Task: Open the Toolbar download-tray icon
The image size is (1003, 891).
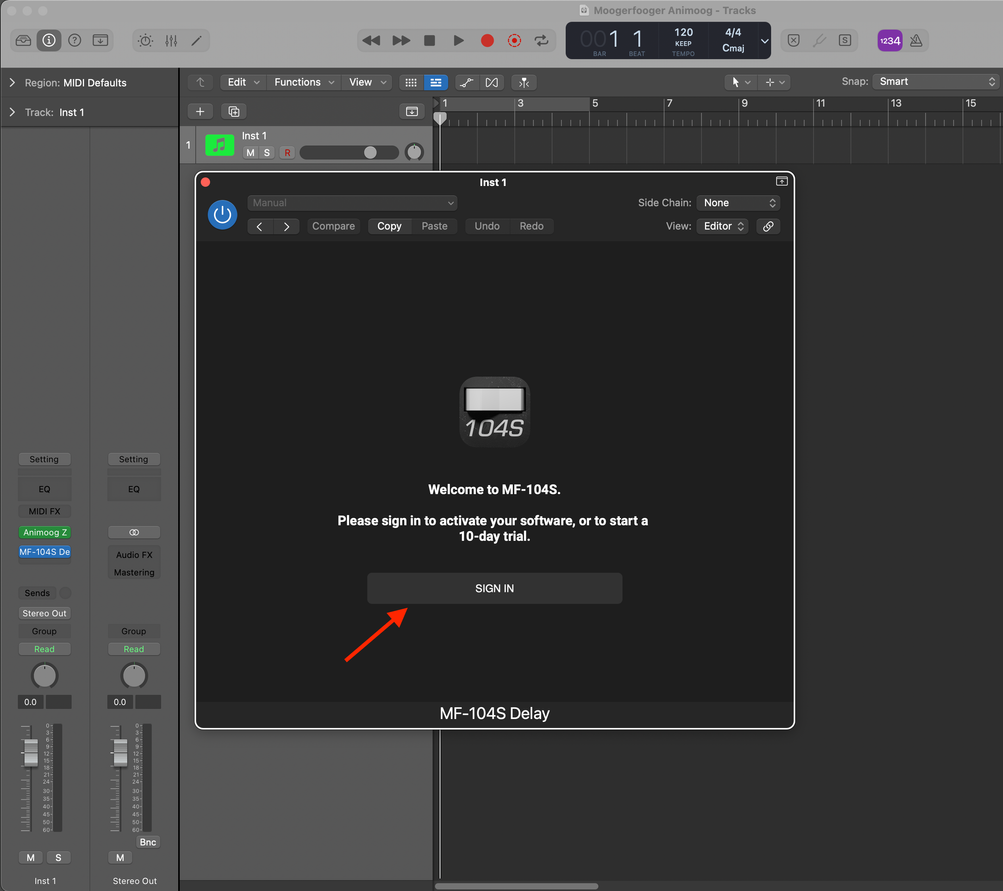Action: [x=100, y=40]
